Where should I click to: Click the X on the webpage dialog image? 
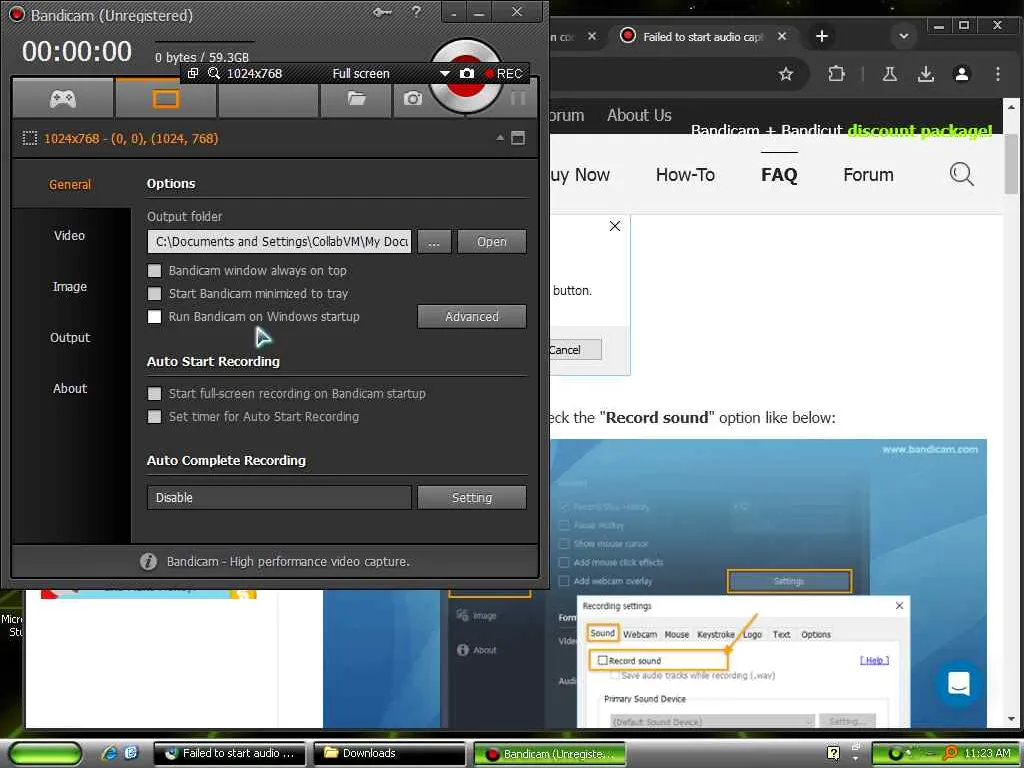[615, 226]
